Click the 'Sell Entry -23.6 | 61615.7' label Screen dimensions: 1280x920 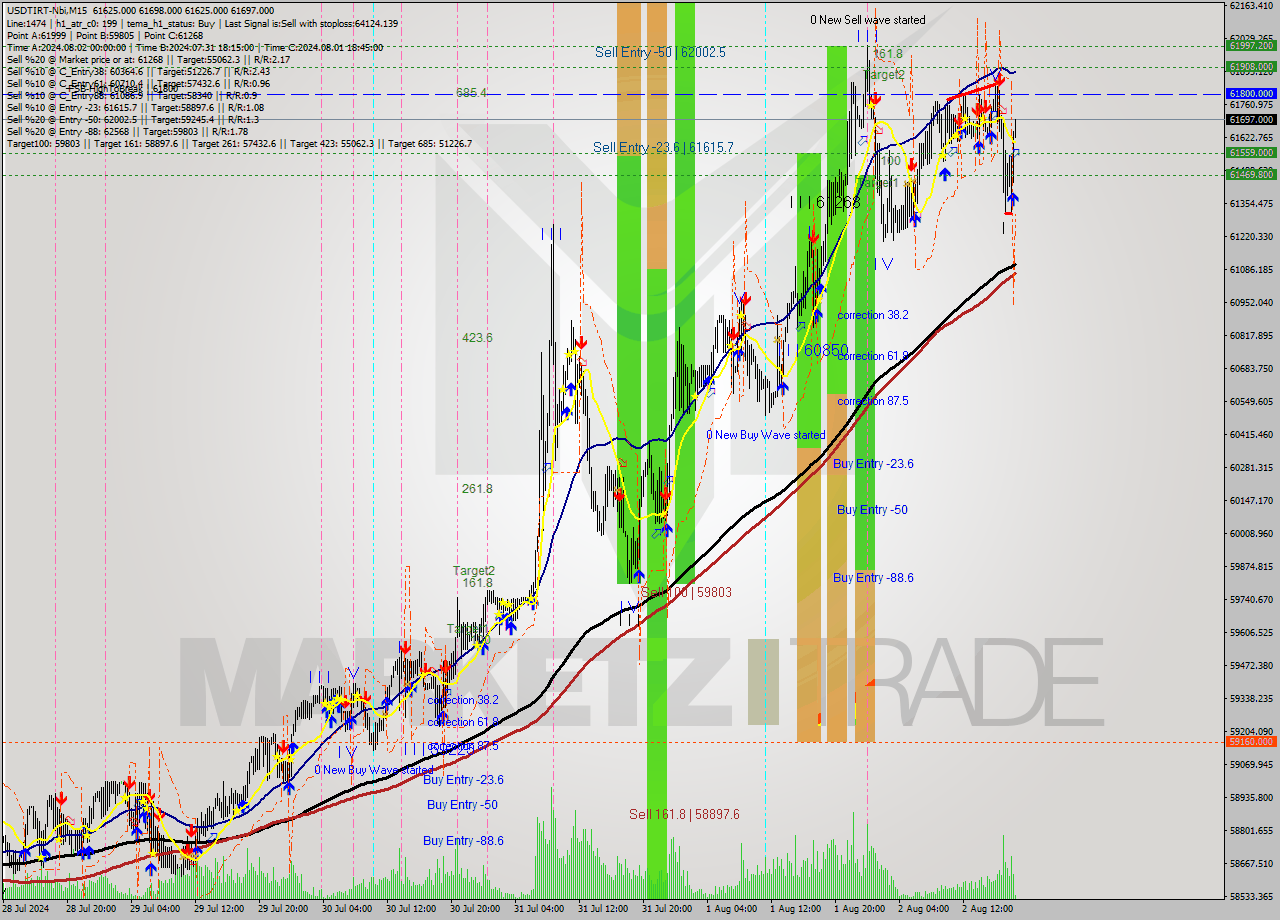663,147
